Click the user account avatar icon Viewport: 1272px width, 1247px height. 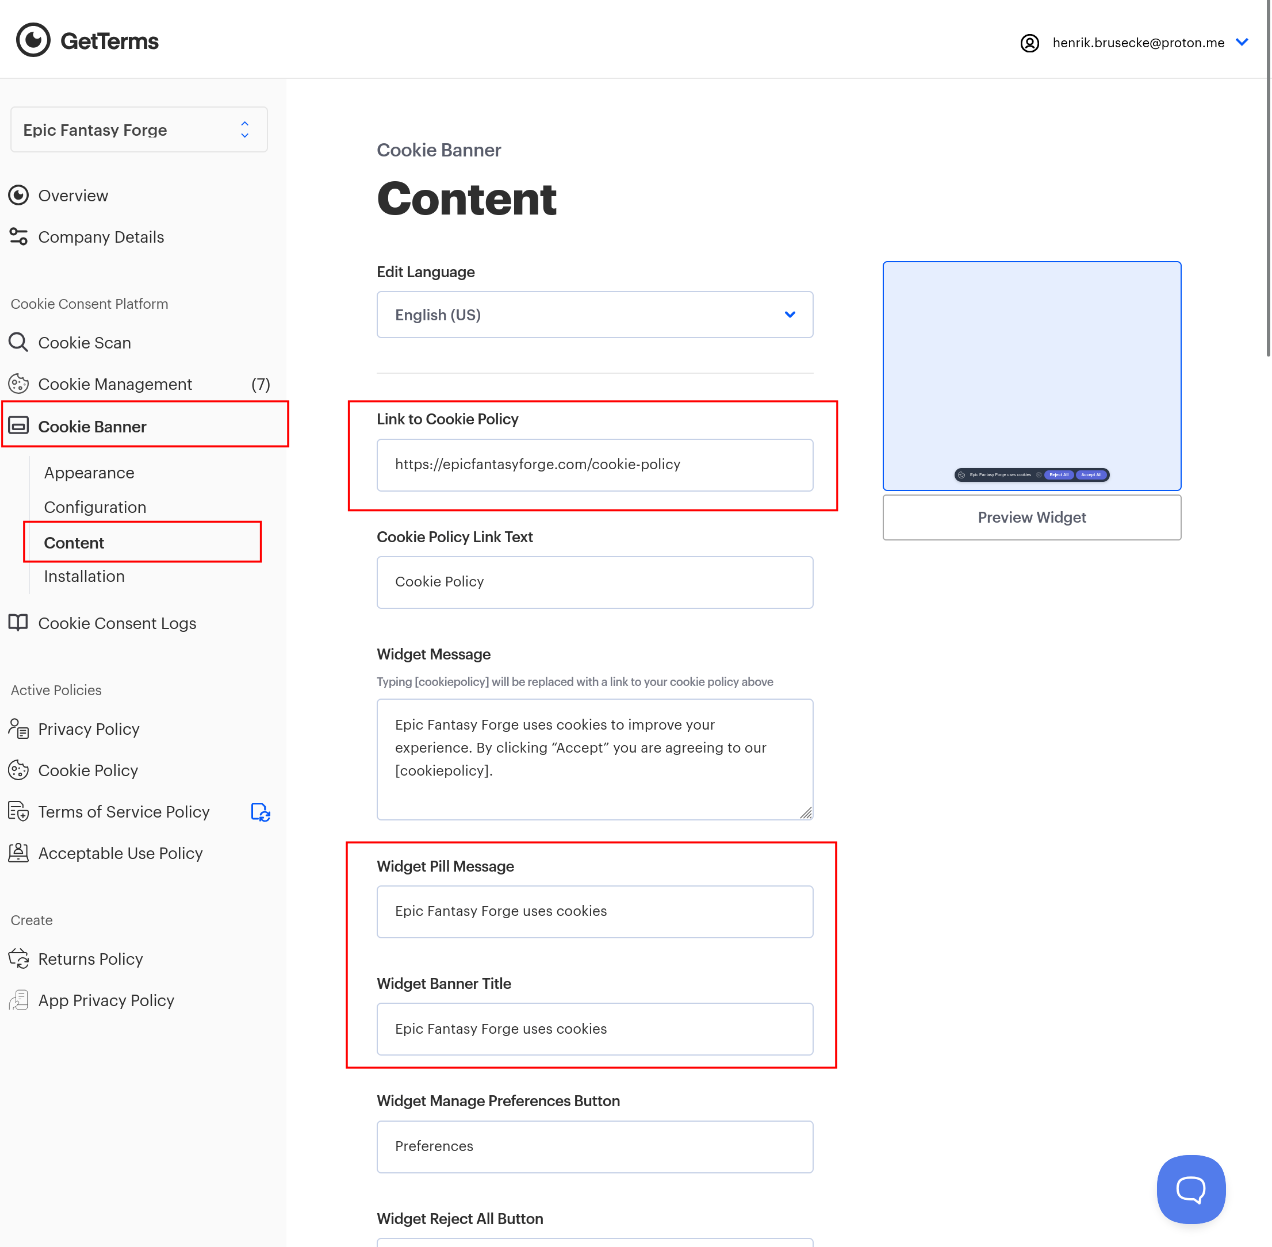click(1030, 43)
